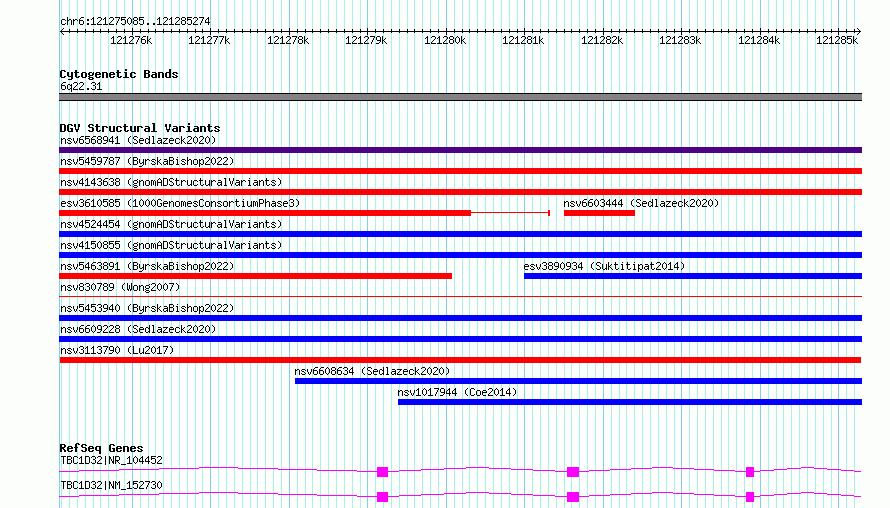Click the RefSeq Genes track title
This screenshot has height=508, width=890.
point(101,448)
